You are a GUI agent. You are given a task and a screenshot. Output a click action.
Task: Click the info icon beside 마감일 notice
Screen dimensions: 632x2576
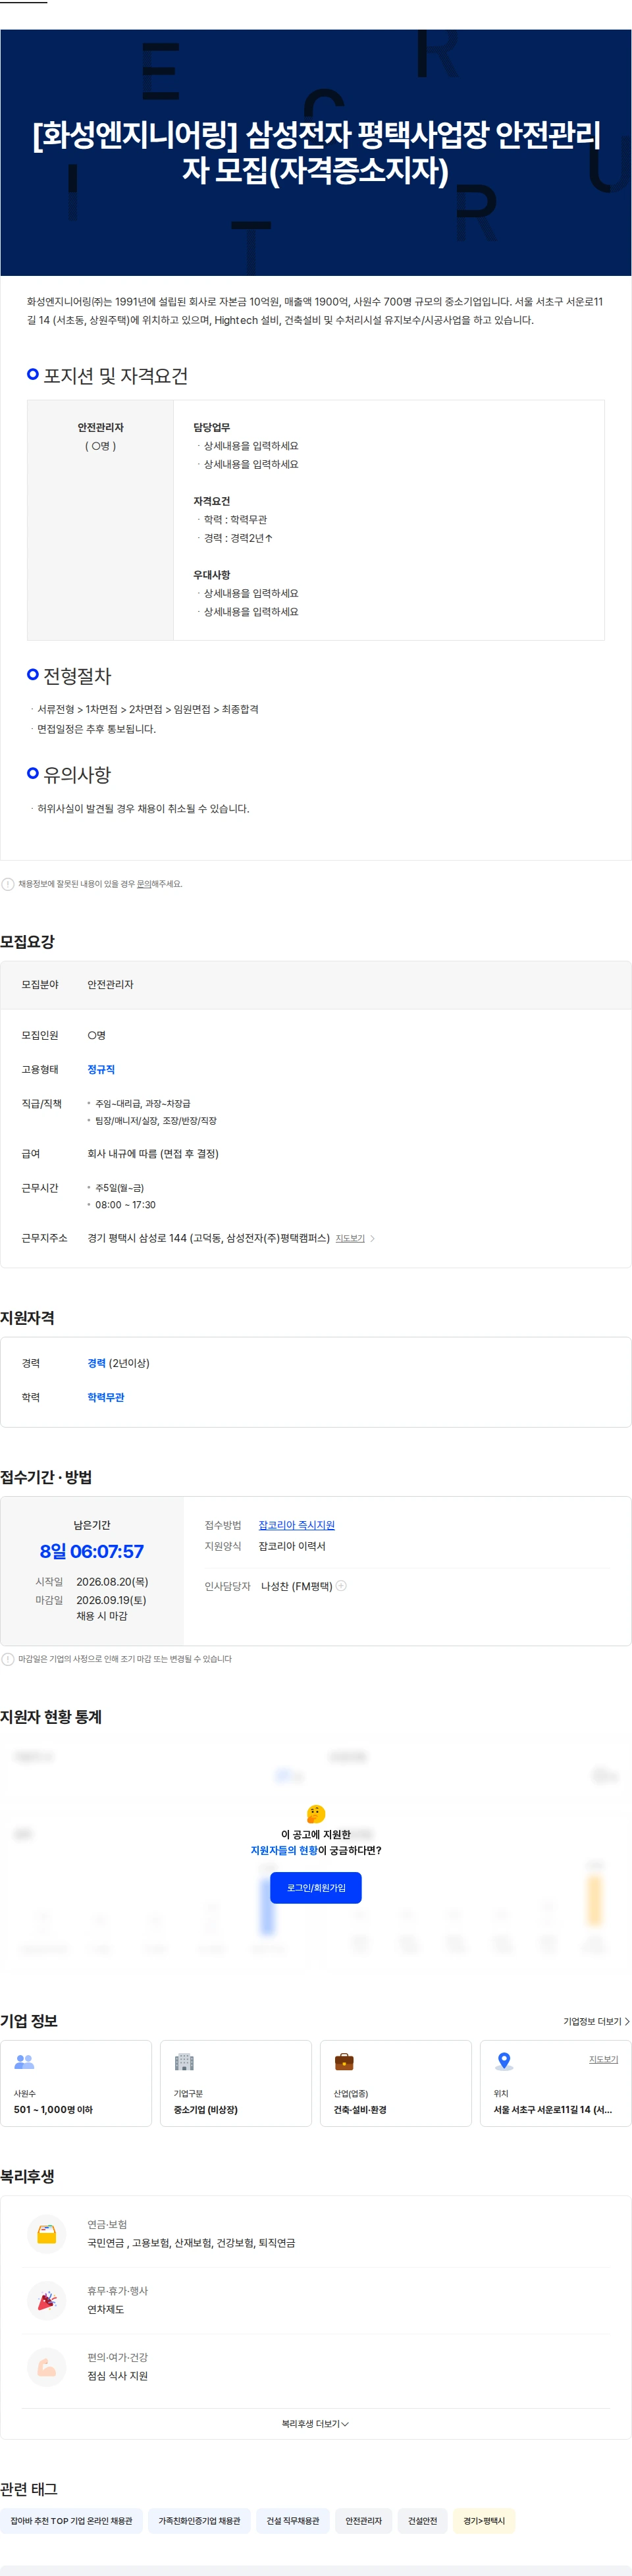click(8, 1659)
